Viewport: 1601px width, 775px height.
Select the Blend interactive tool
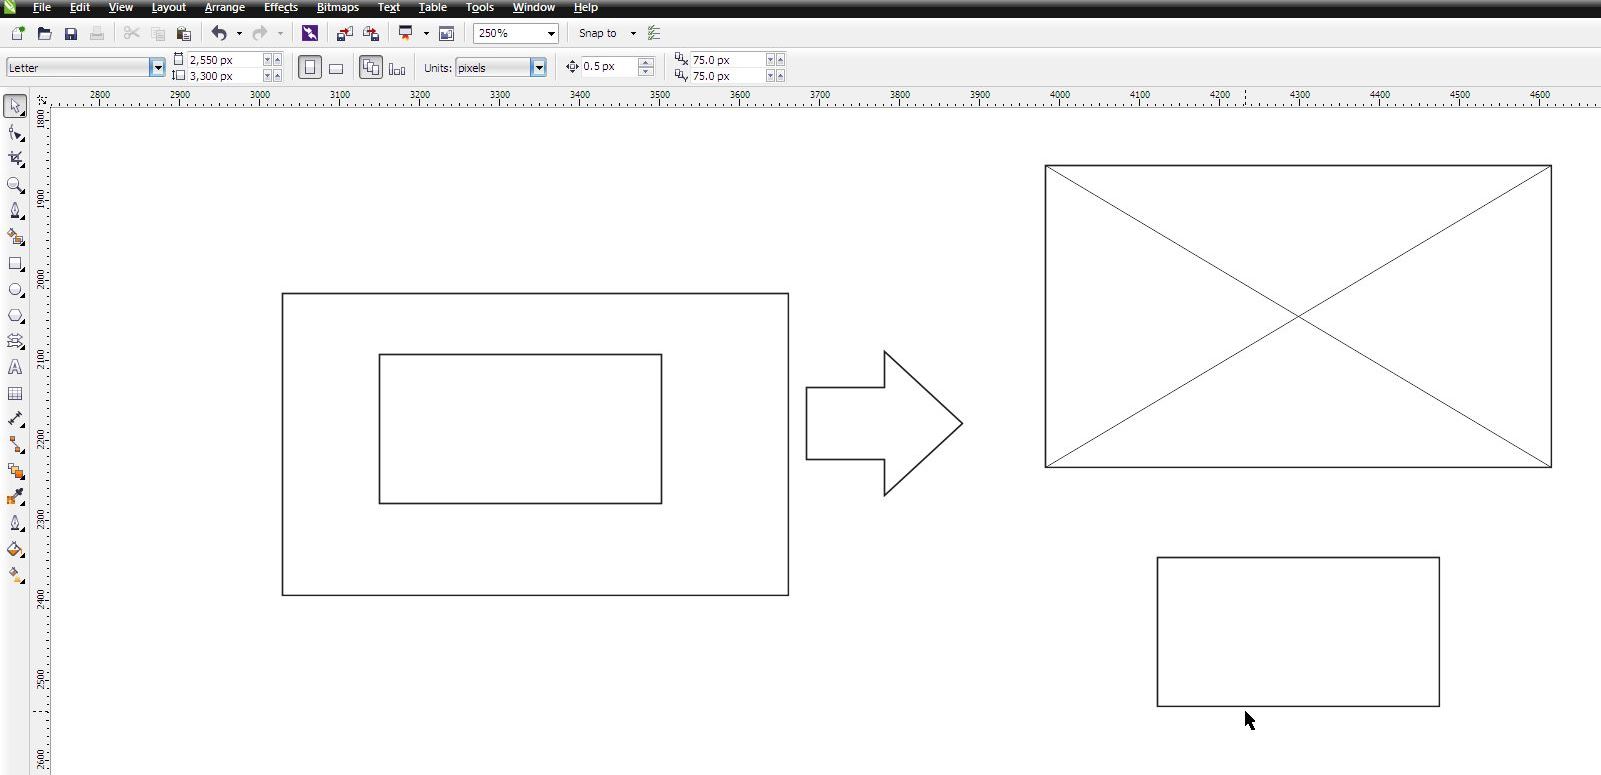pos(15,471)
